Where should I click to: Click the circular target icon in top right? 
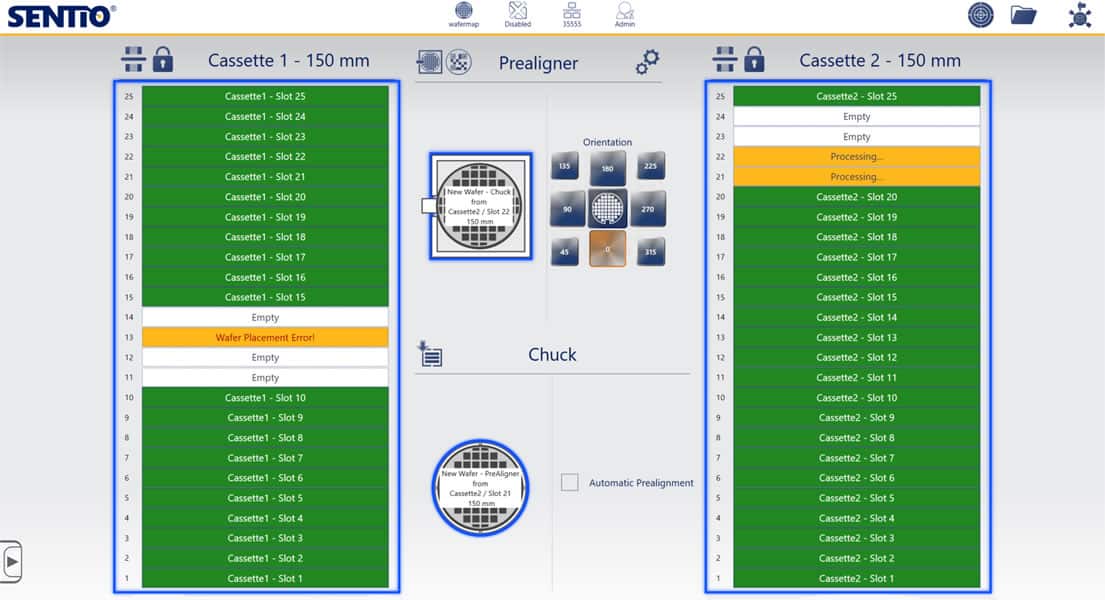coord(981,15)
